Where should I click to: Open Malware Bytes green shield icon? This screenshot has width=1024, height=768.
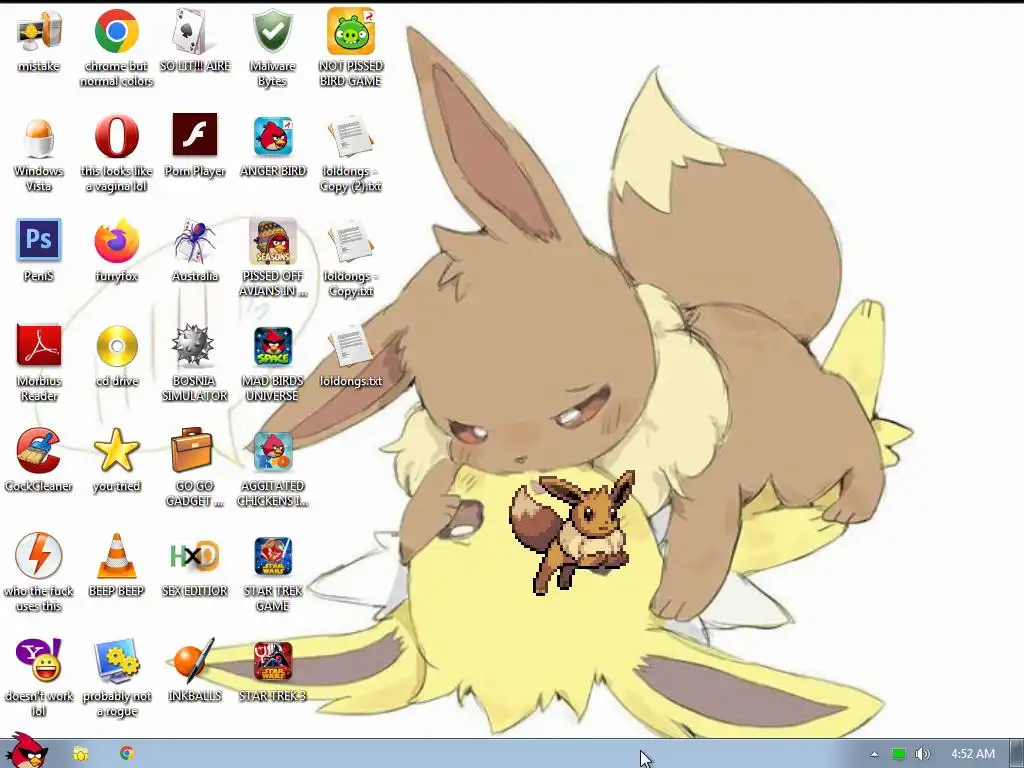point(273,31)
